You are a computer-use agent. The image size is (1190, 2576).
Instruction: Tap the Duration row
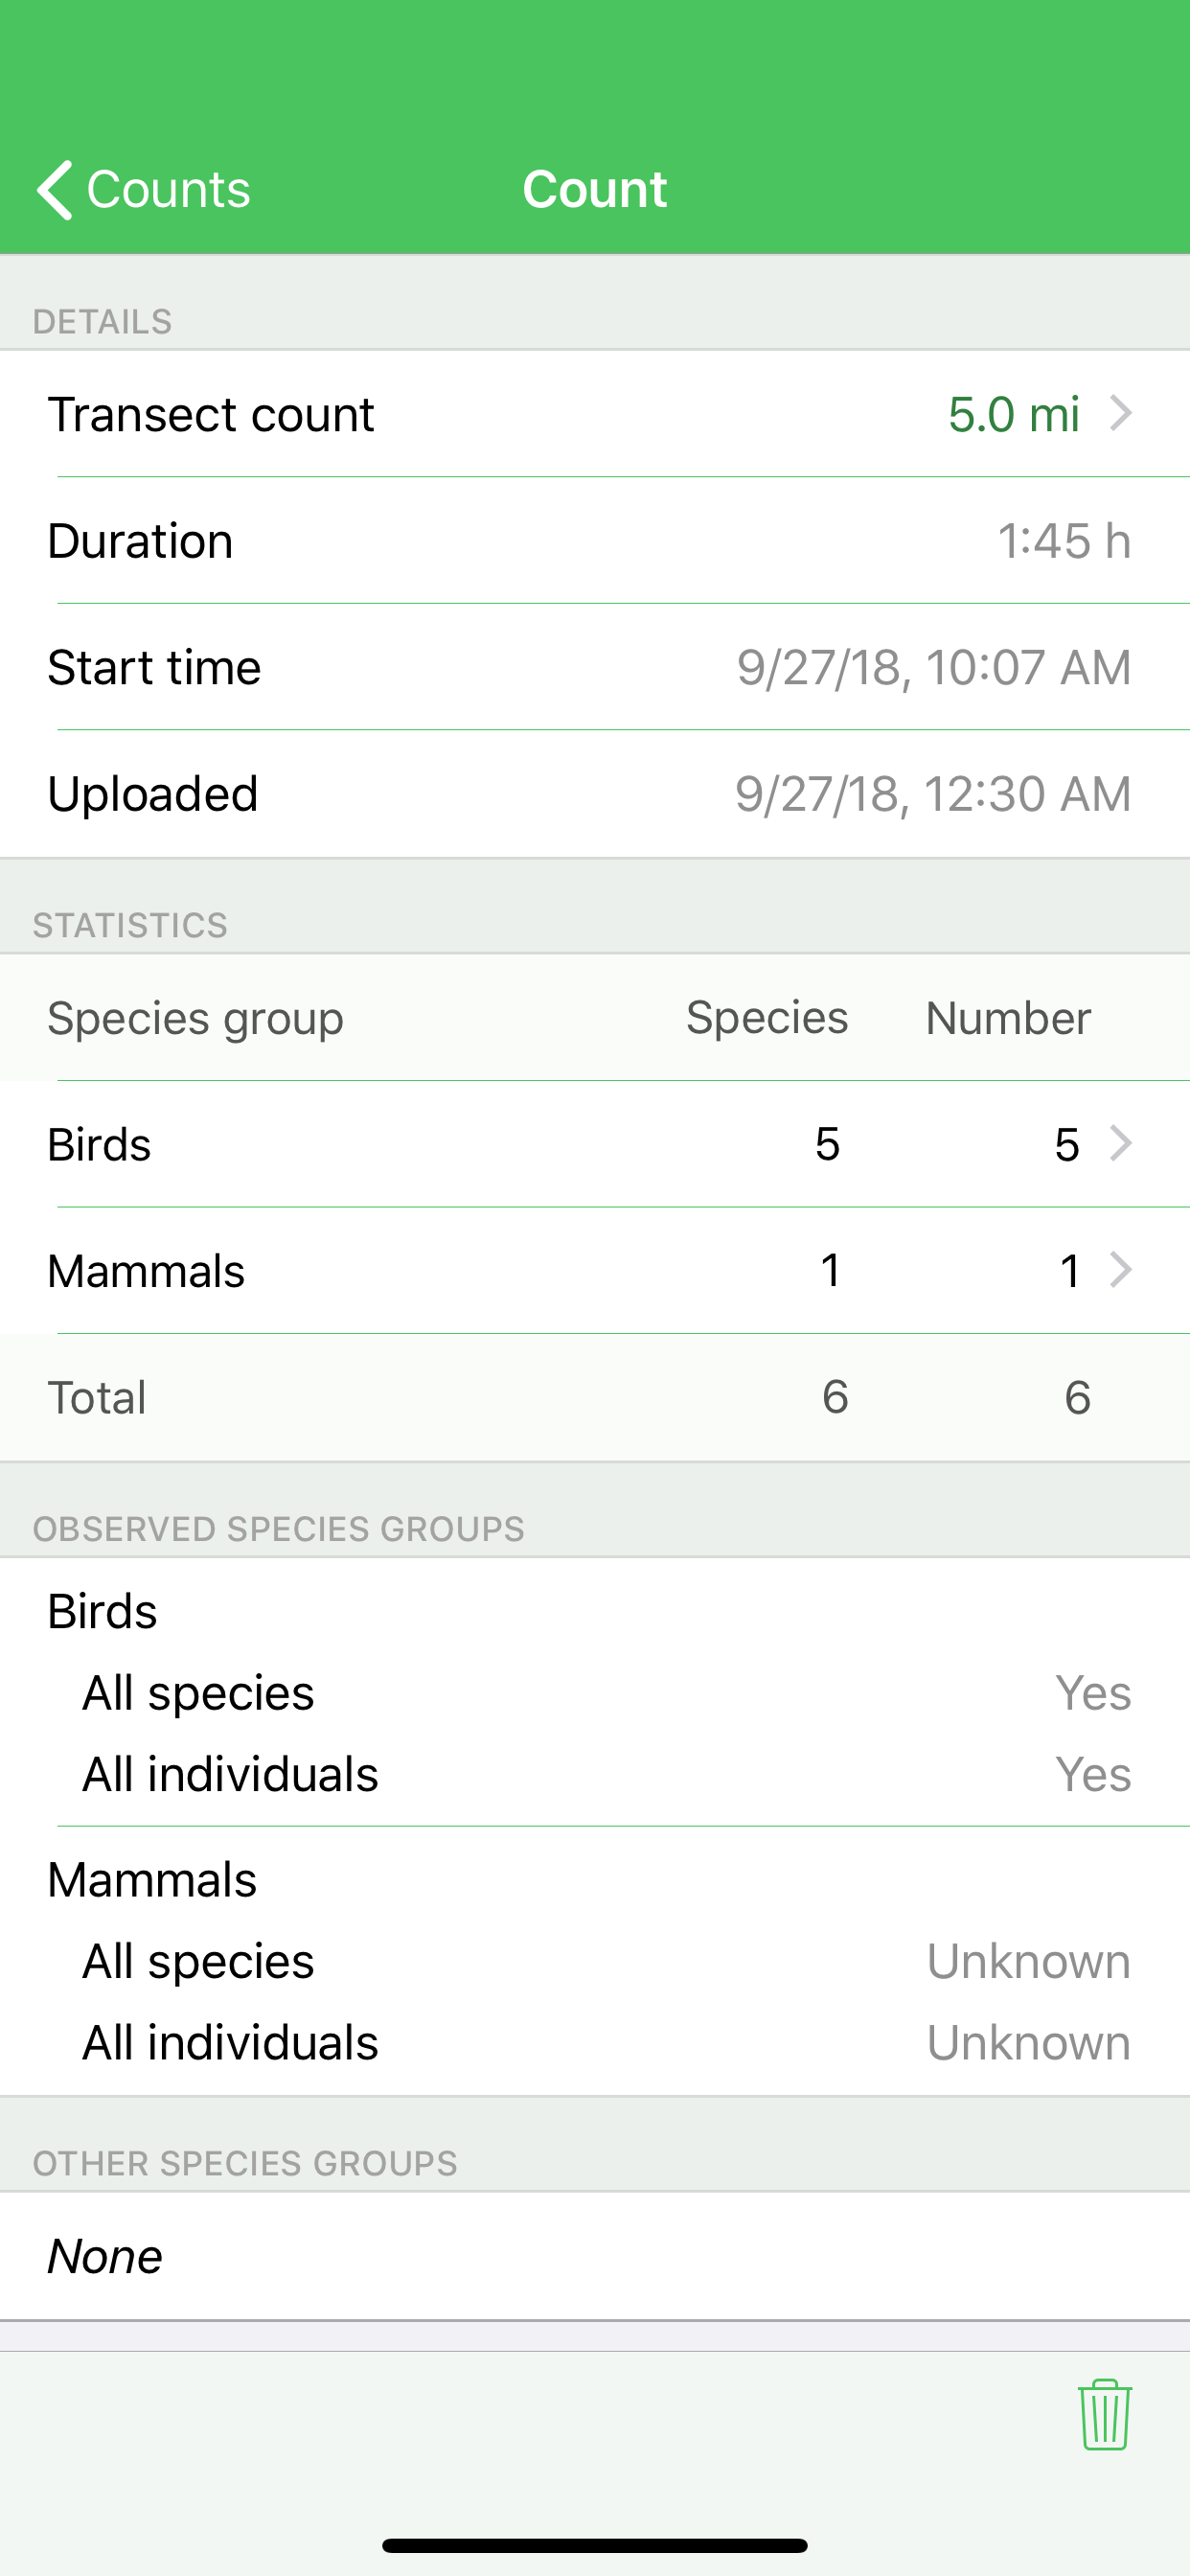(594, 541)
